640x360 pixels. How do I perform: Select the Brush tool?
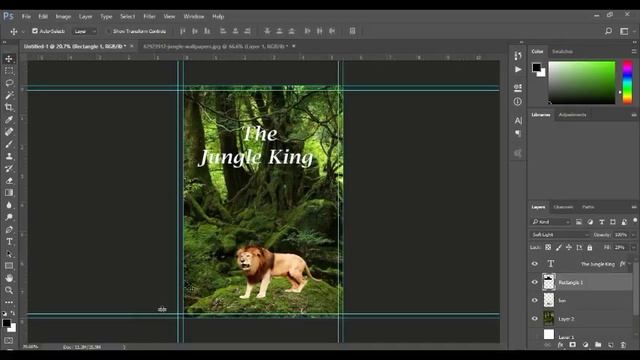click(x=9, y=144)
